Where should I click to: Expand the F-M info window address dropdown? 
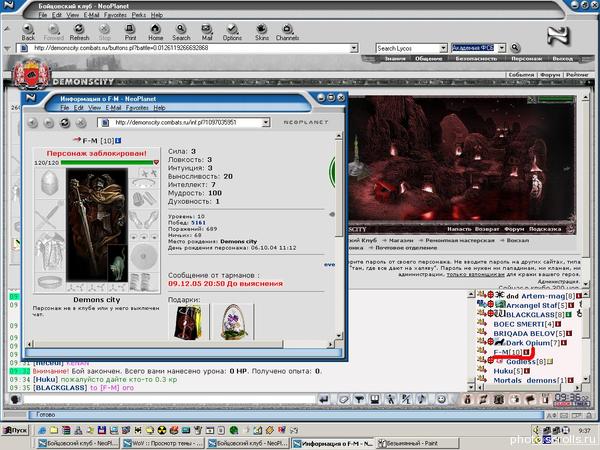[x=266, y=122]
